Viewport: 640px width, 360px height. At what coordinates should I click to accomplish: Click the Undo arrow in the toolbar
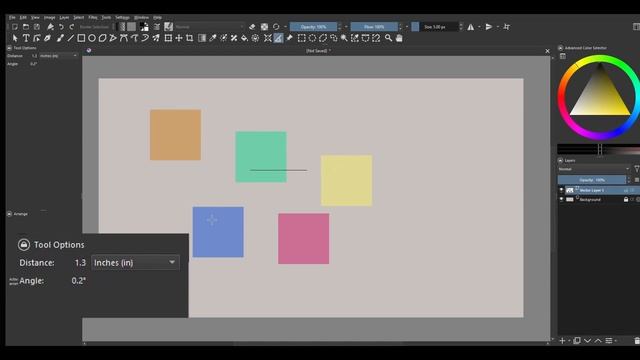pyautogui.click(x=61, y=27)
